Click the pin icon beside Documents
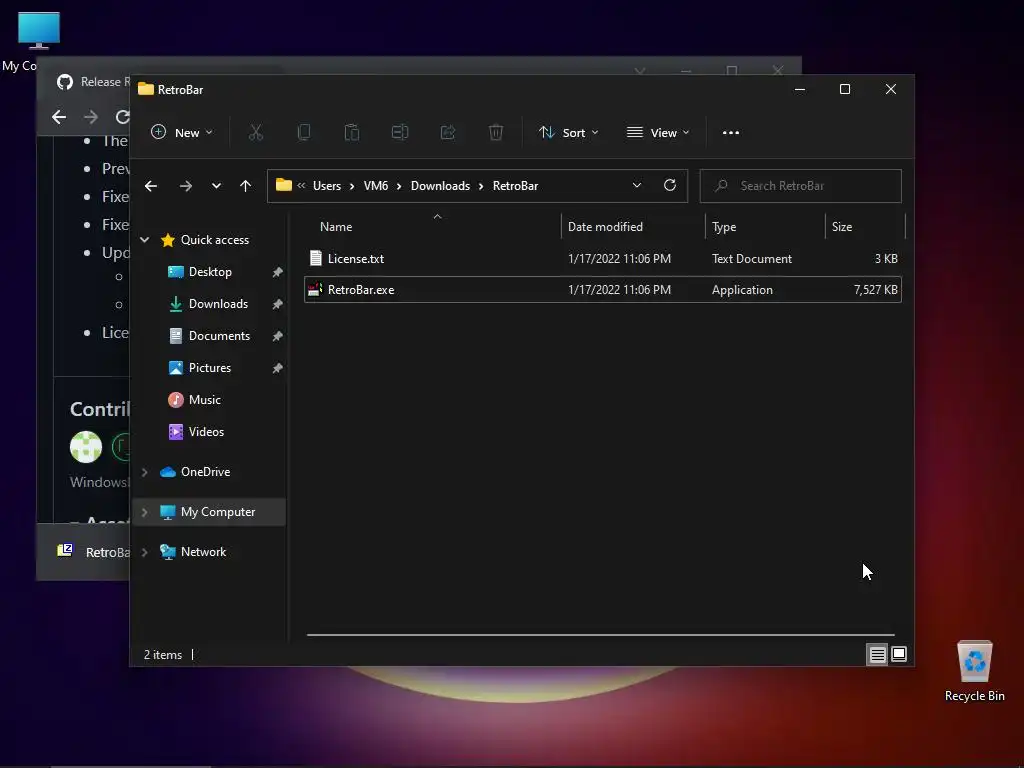The image size is (1024, 768). [278, 336]
